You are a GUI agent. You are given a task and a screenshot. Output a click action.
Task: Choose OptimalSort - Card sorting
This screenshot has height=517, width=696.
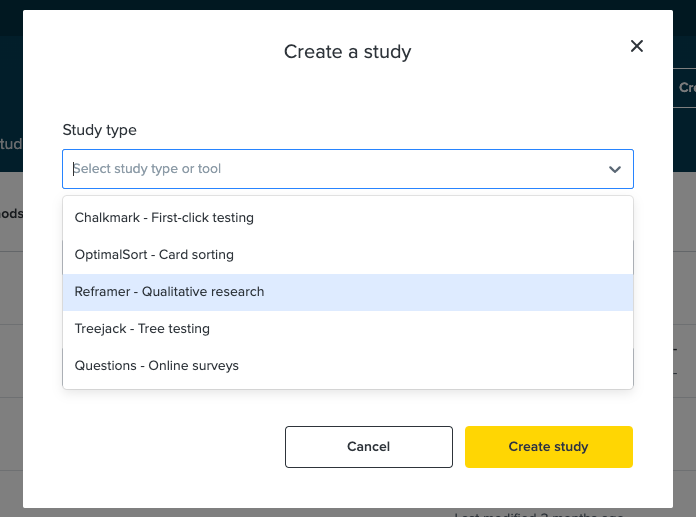click(348, 255)
